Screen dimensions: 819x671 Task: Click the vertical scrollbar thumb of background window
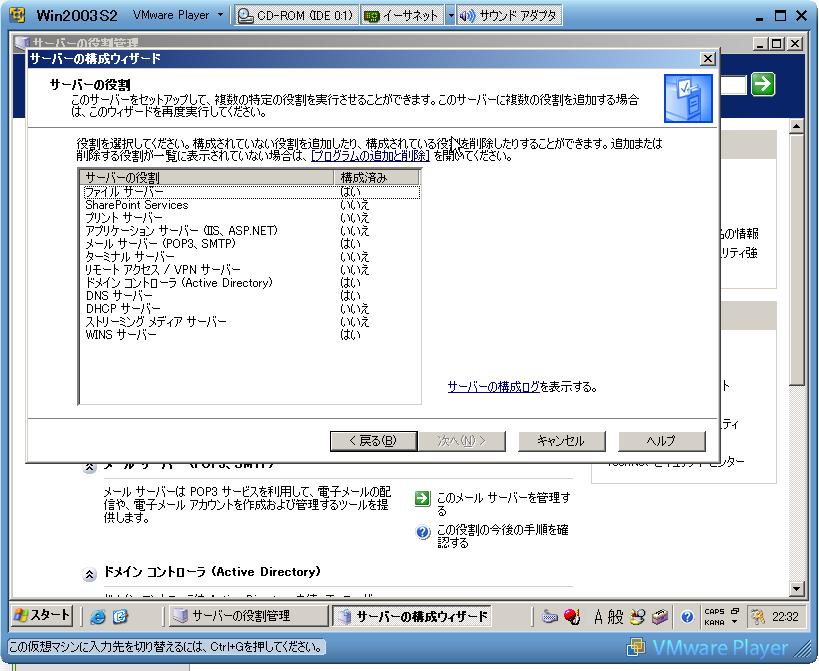(x=796, y=260)
